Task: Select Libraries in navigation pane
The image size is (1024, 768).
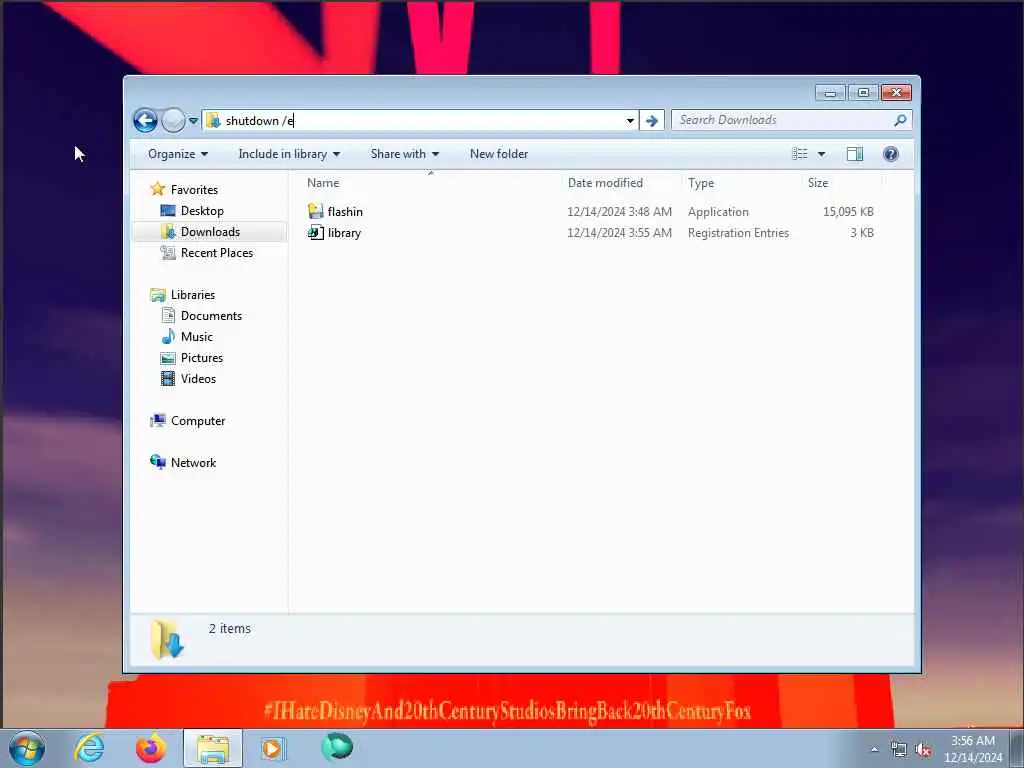Action: [x=193, y=295]
